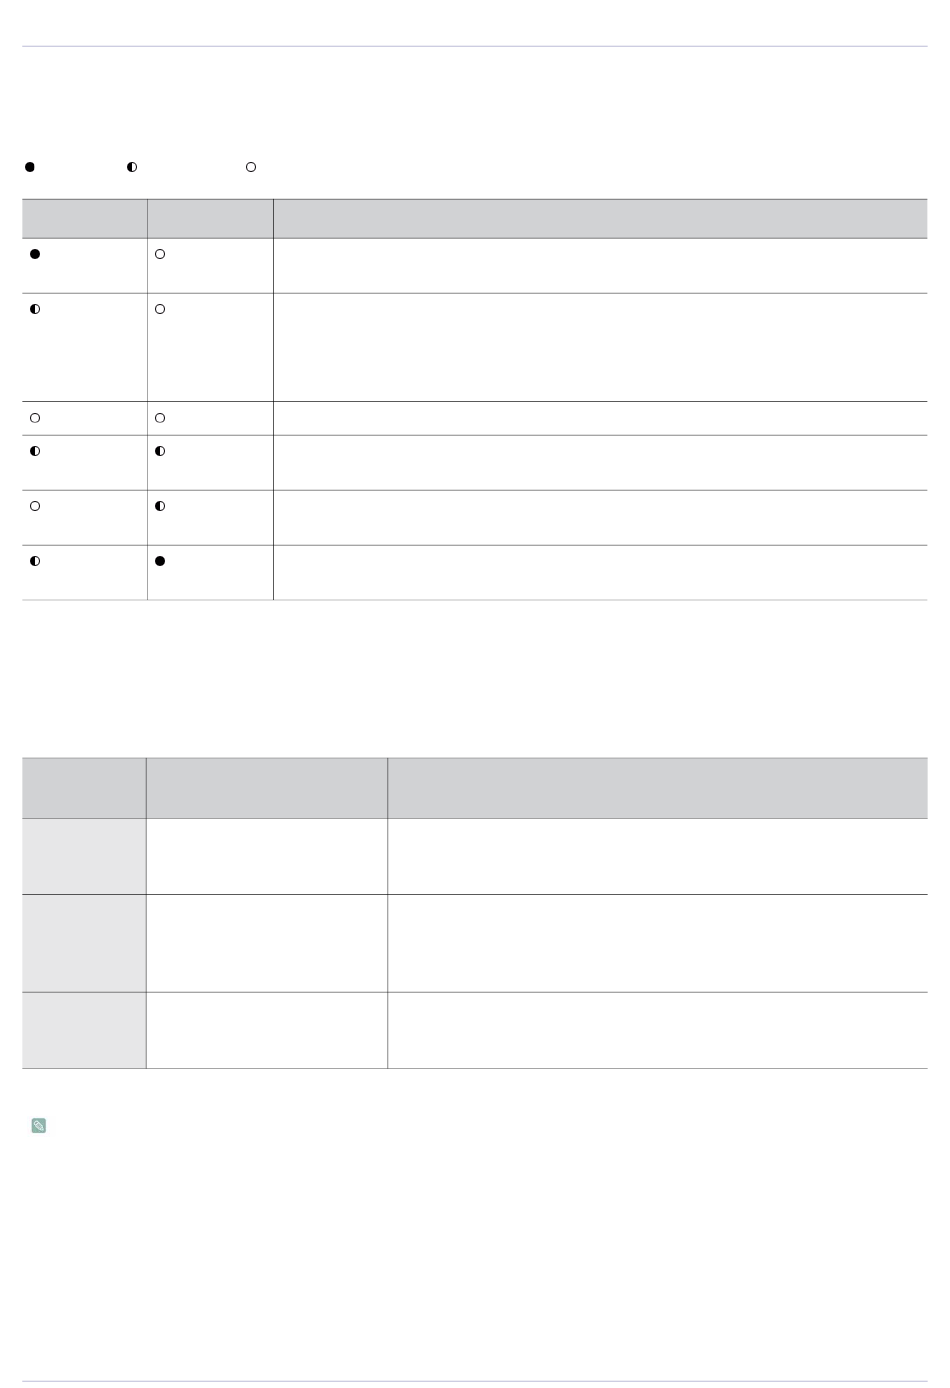Click solid black circle in the last table row
The image size is (950, 1388).
click(x=160, y=561)
